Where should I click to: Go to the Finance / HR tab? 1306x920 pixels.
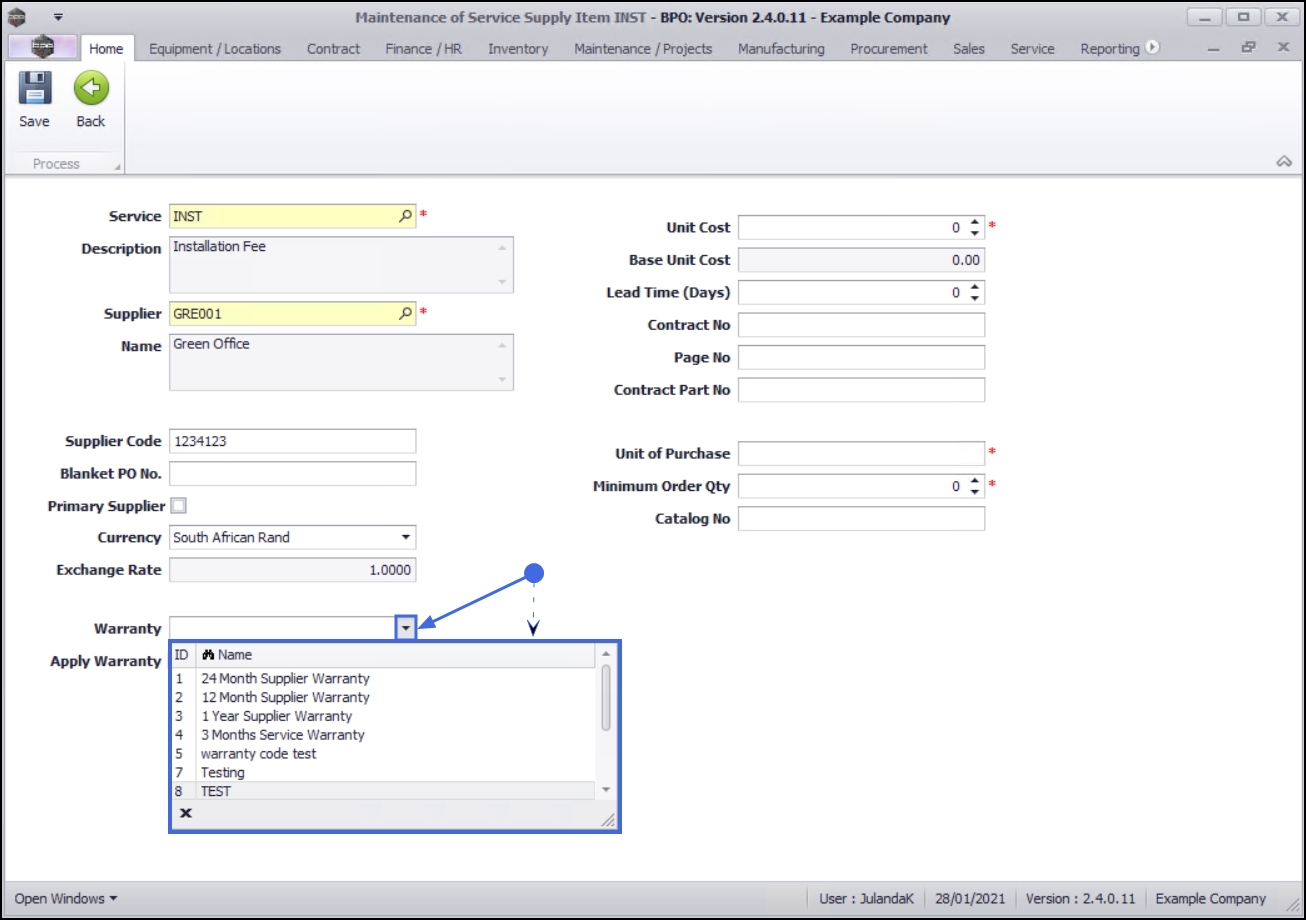424,48
